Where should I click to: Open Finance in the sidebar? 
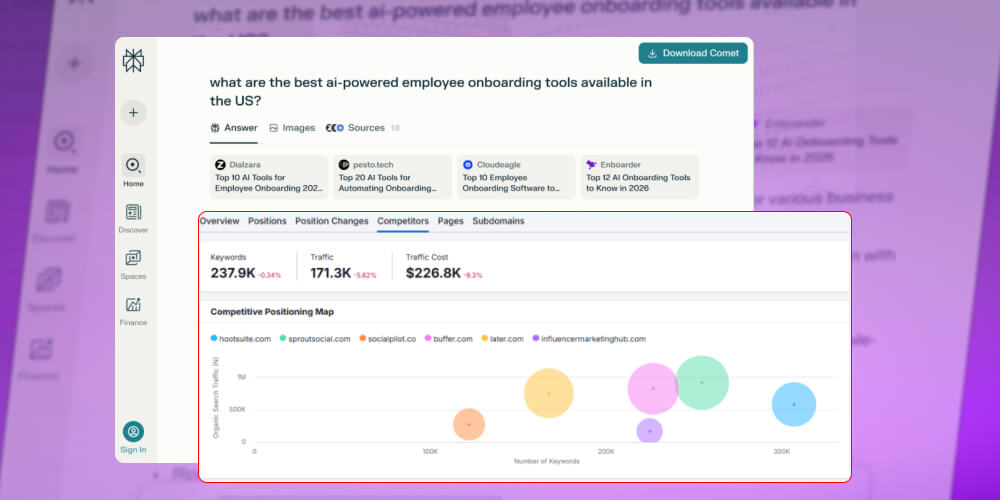tap(133, 310)
